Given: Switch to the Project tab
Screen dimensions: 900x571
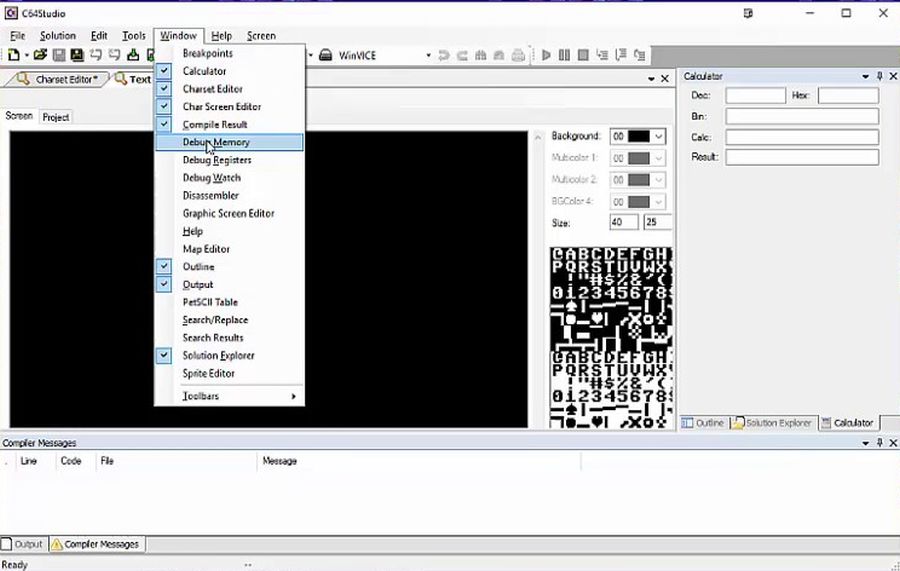Looking at the screenshot, I should click(x=56, y=117).
